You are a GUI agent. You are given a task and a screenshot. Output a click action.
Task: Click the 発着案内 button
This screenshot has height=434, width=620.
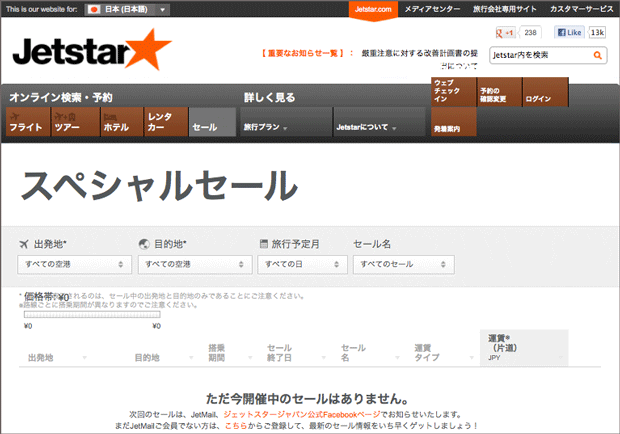(x=454, y=122)
